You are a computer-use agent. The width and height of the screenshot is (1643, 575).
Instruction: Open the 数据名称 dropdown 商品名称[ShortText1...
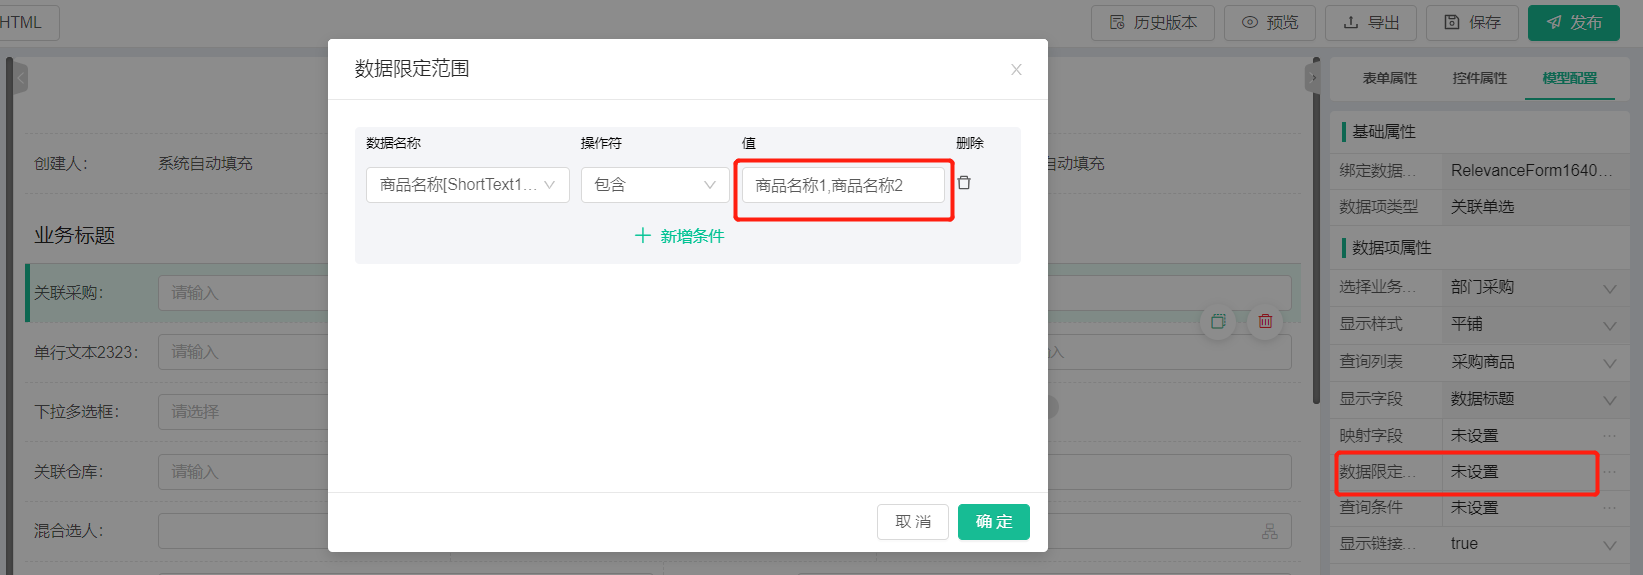coord(468,185)
